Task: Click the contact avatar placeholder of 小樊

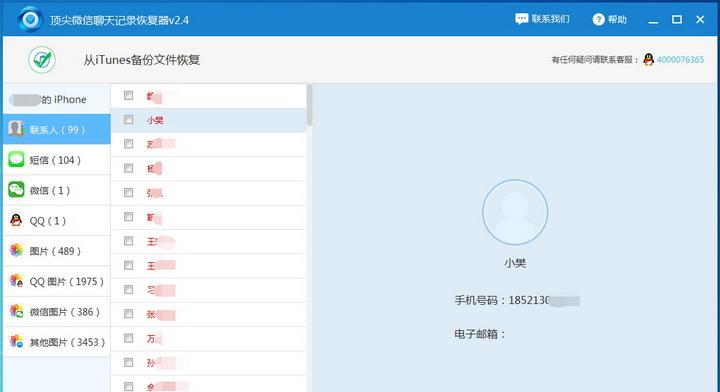Action: pos(515,212)
